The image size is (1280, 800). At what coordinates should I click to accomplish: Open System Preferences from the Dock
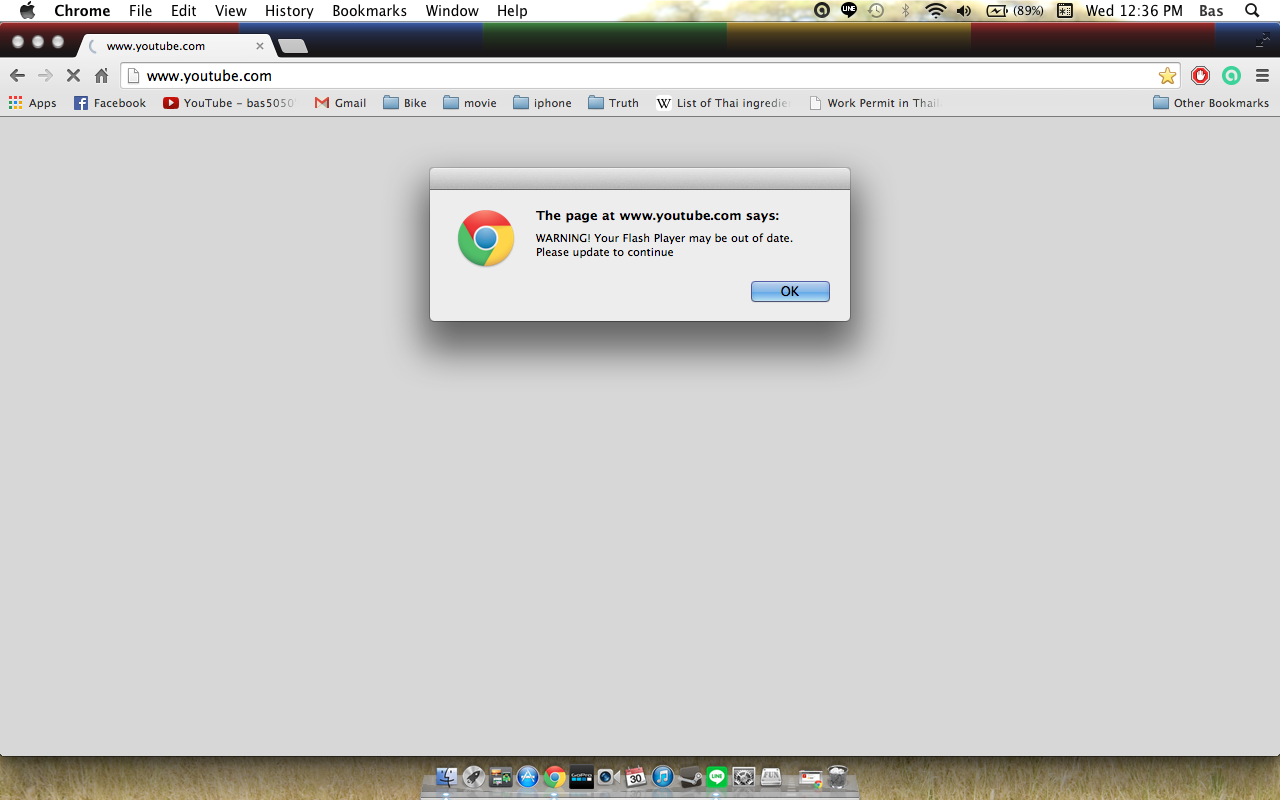coord(743,777)
